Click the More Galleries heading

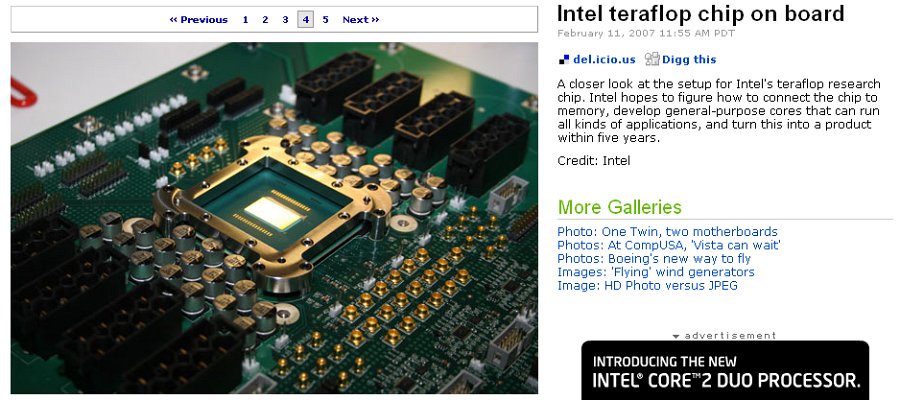(619, 207)
